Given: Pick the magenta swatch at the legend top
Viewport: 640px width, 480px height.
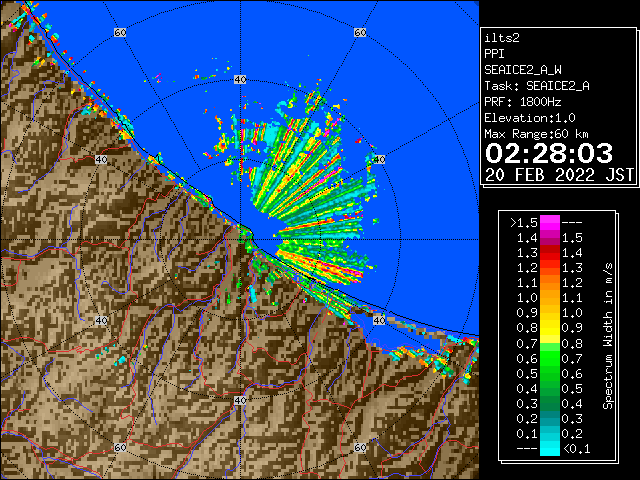Looking at the screenshot, I should 550,223.
